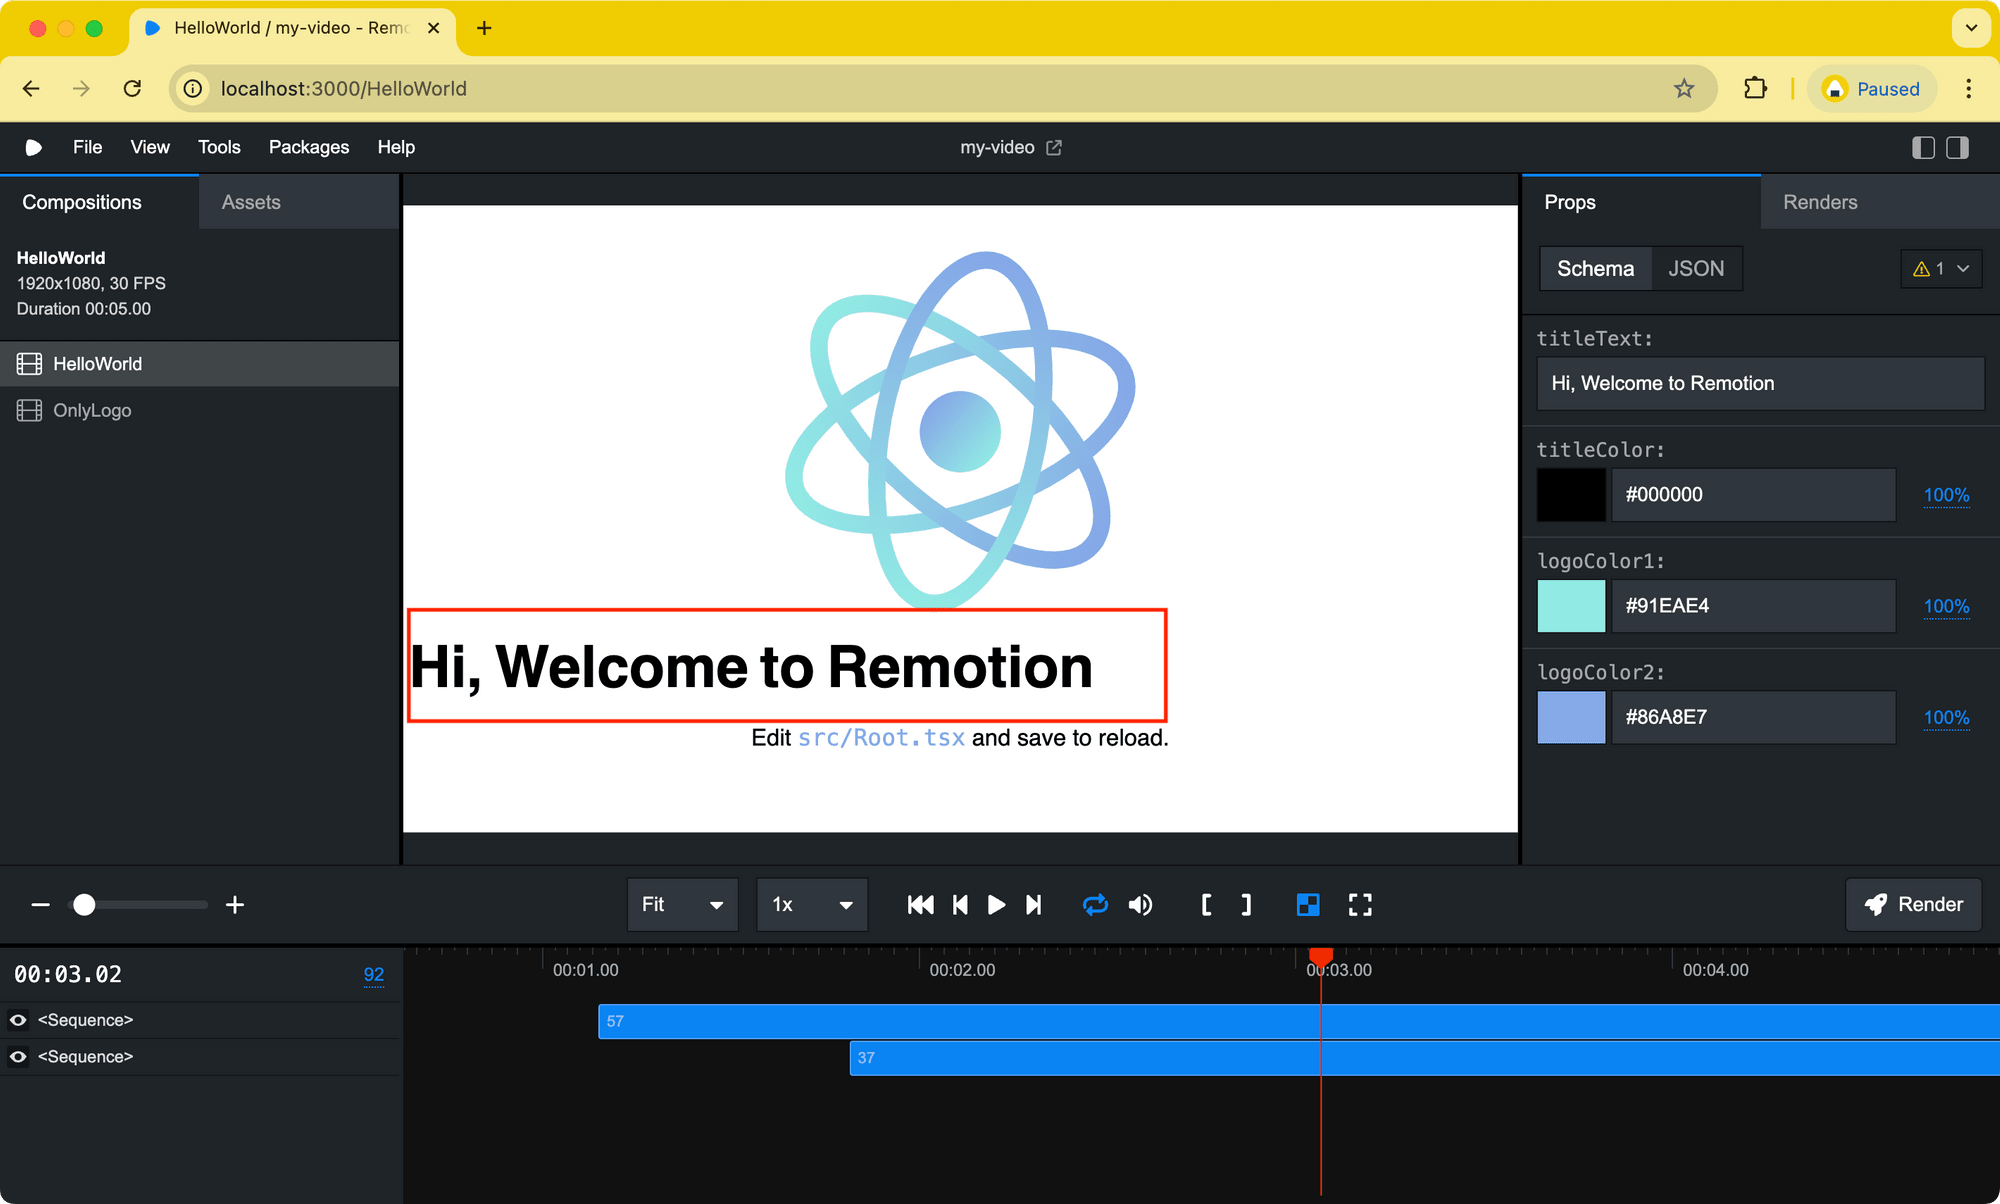This screenshot has width=2000, height=1204.
Task: Click titleColor 100% opacity value
Action: pyautogui.click(x=1946, y=495)
